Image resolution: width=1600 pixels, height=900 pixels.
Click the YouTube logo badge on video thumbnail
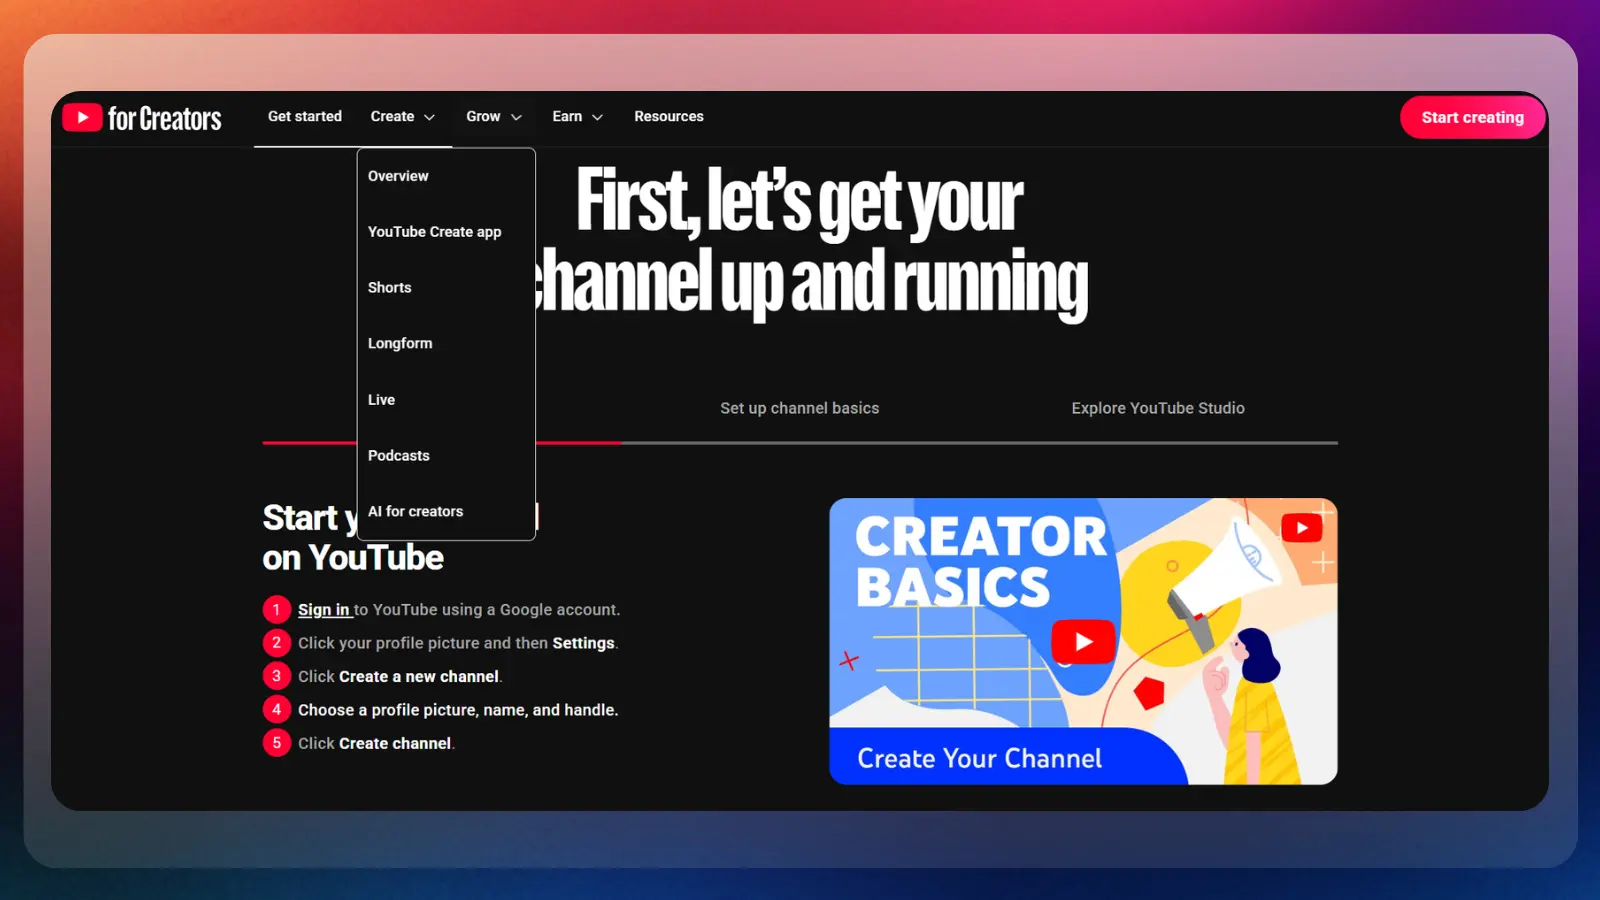(1302, 528)
